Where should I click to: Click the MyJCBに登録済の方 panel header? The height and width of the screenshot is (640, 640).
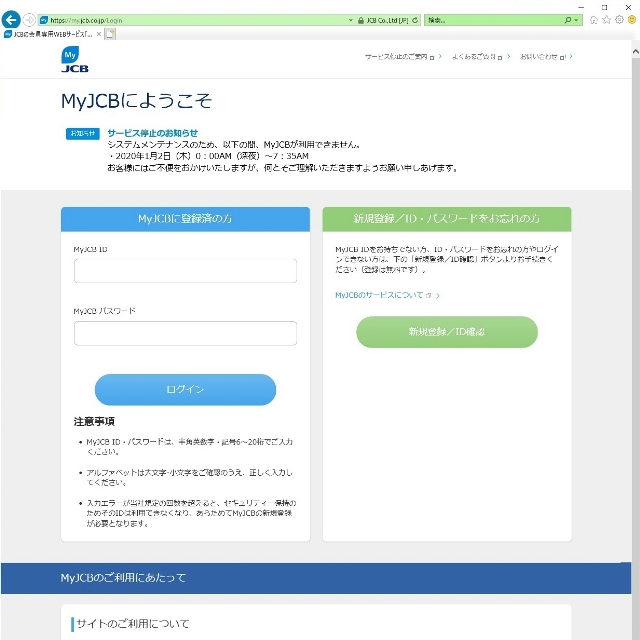coord(185,219)
